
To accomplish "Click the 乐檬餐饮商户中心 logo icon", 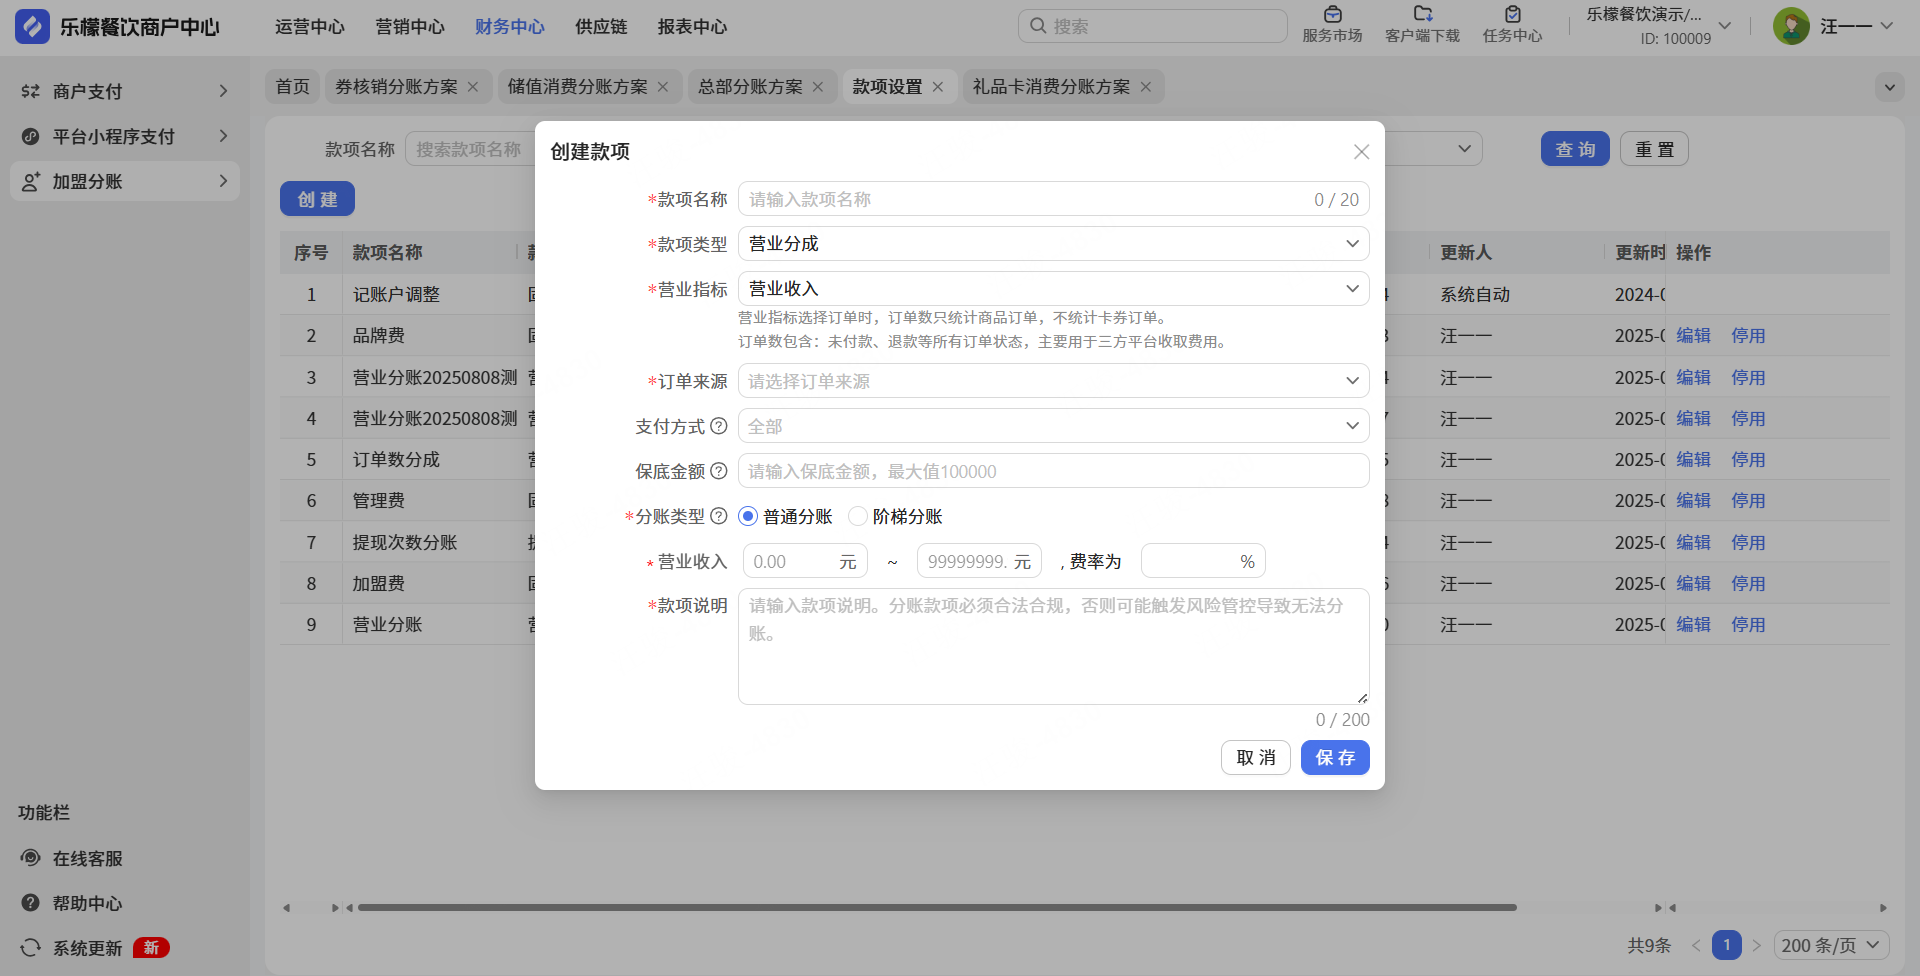I will 32,27.
